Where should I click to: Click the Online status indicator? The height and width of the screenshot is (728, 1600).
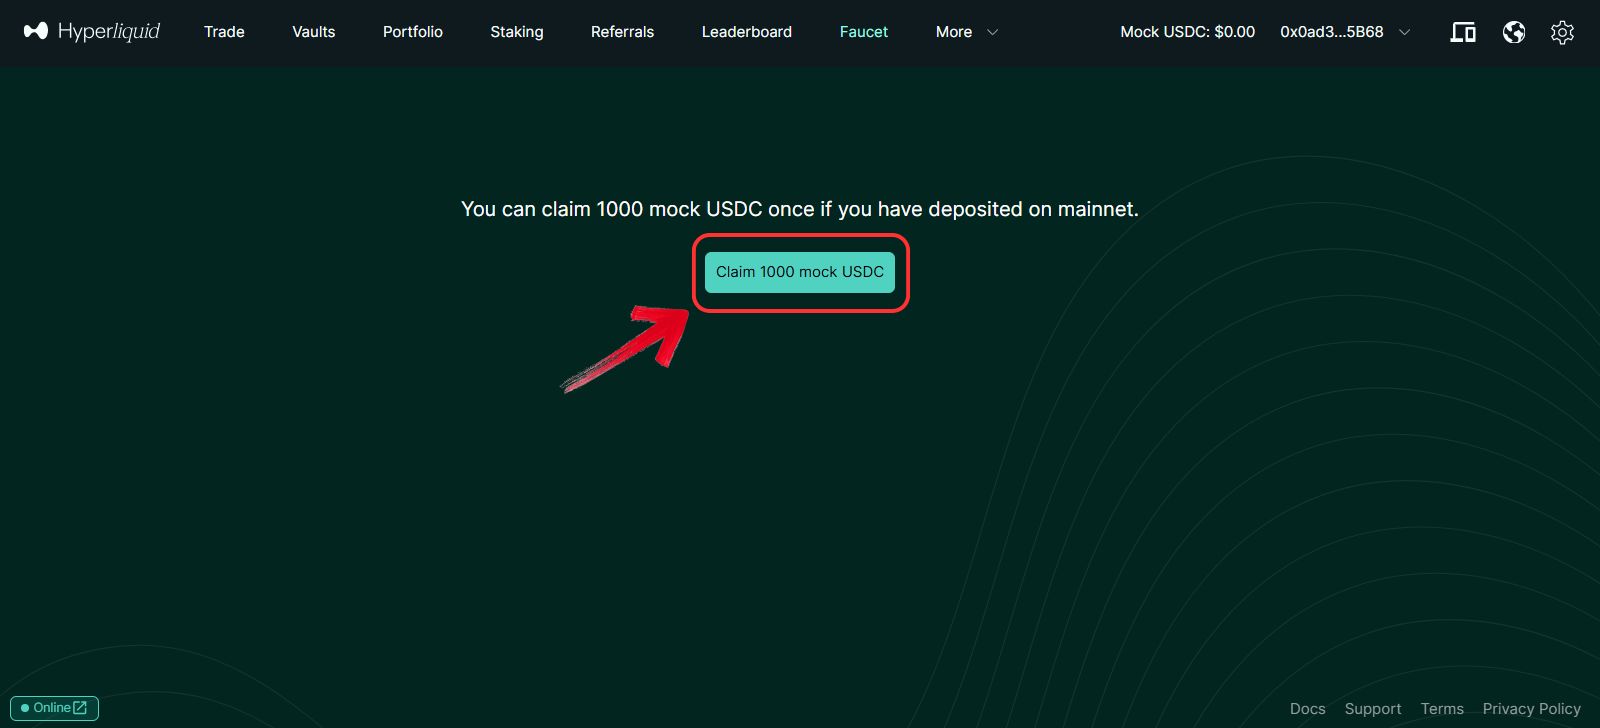(x=55, y=708)
